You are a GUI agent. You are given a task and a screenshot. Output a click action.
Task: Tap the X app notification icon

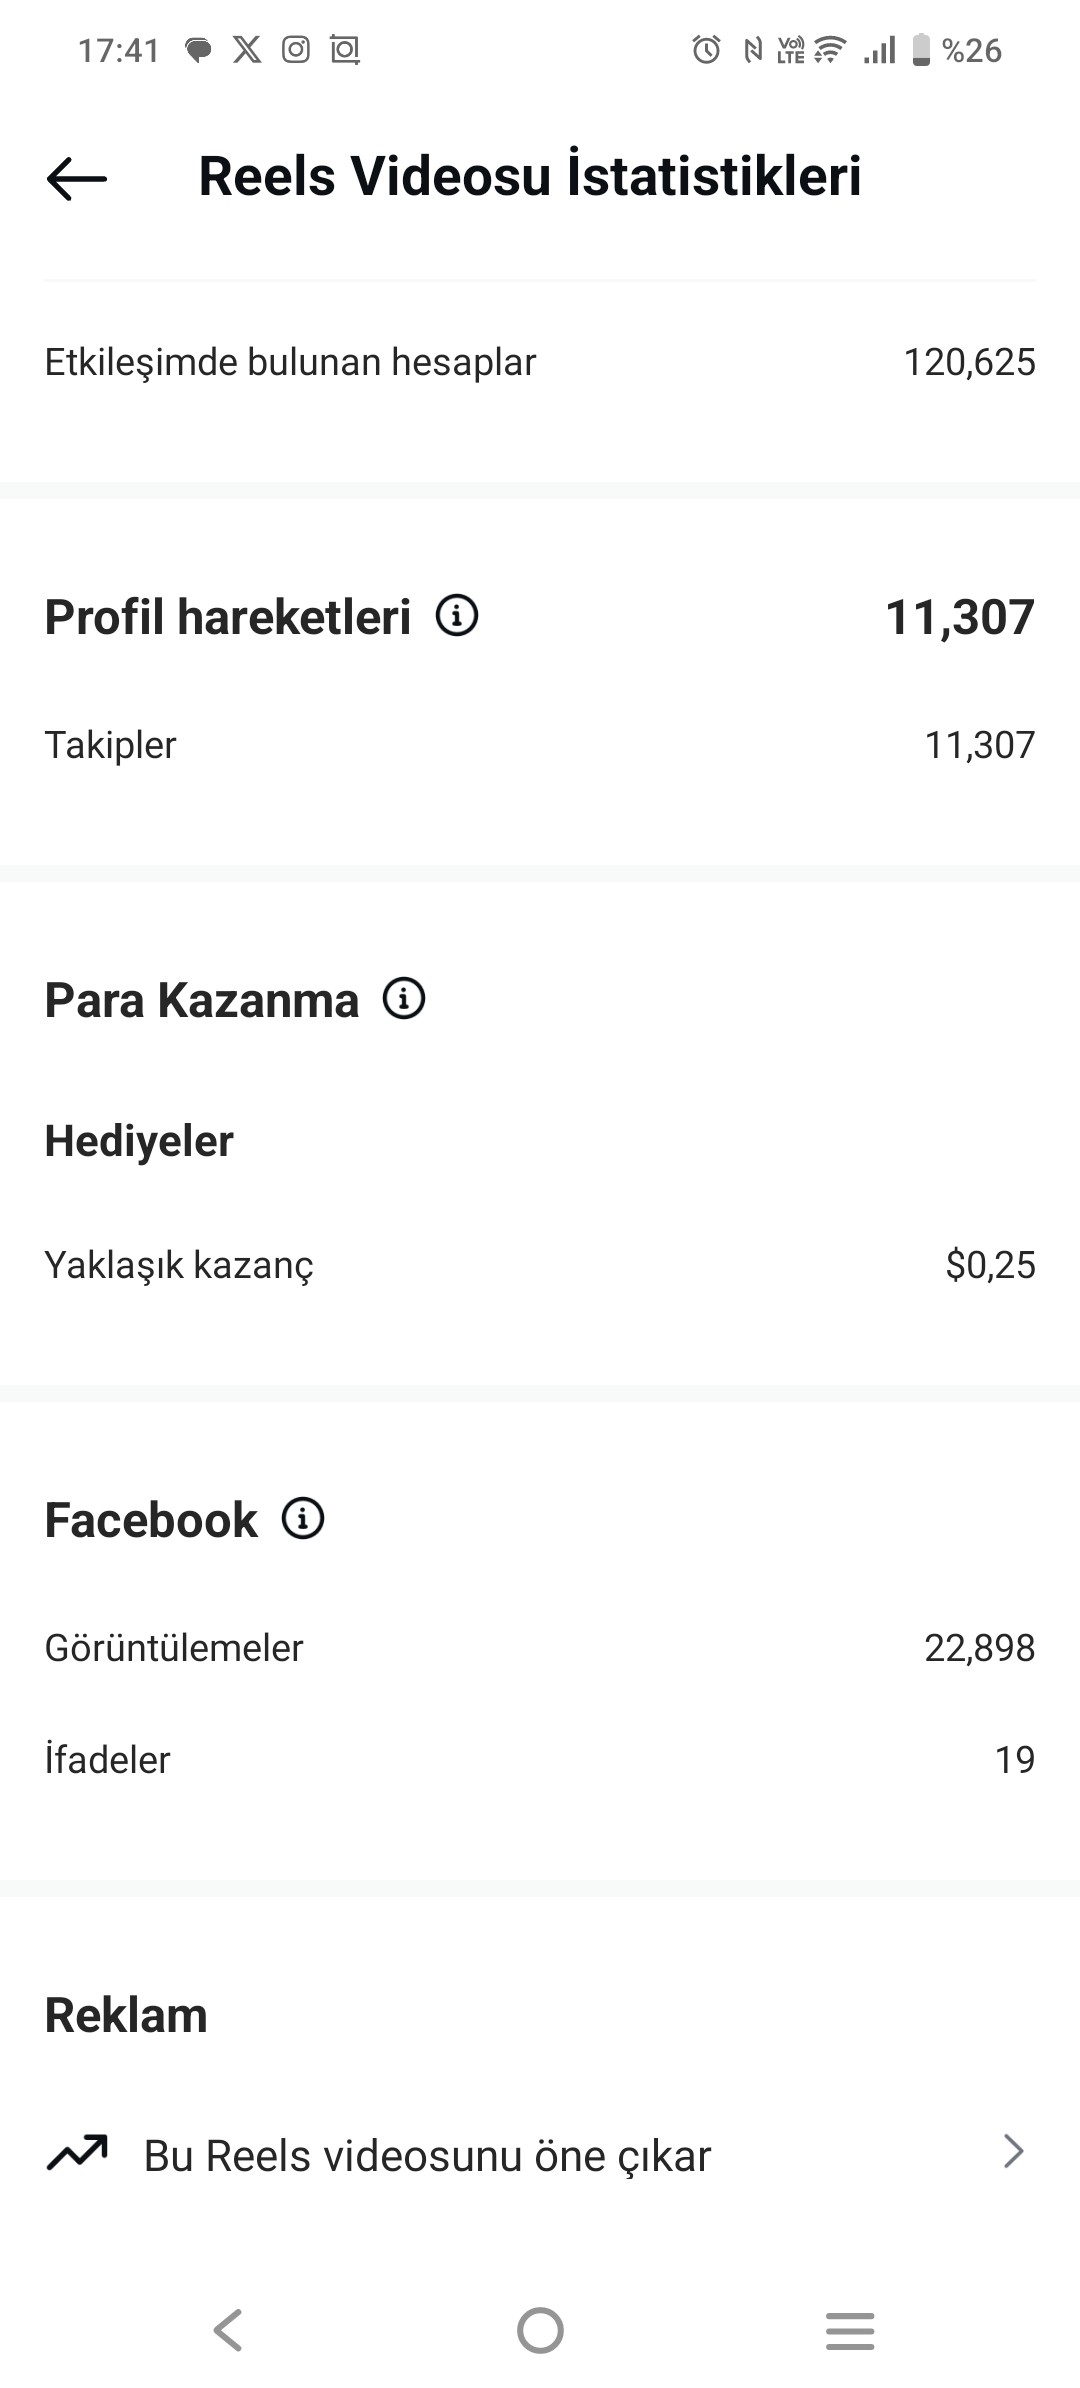tap(247, 49)
